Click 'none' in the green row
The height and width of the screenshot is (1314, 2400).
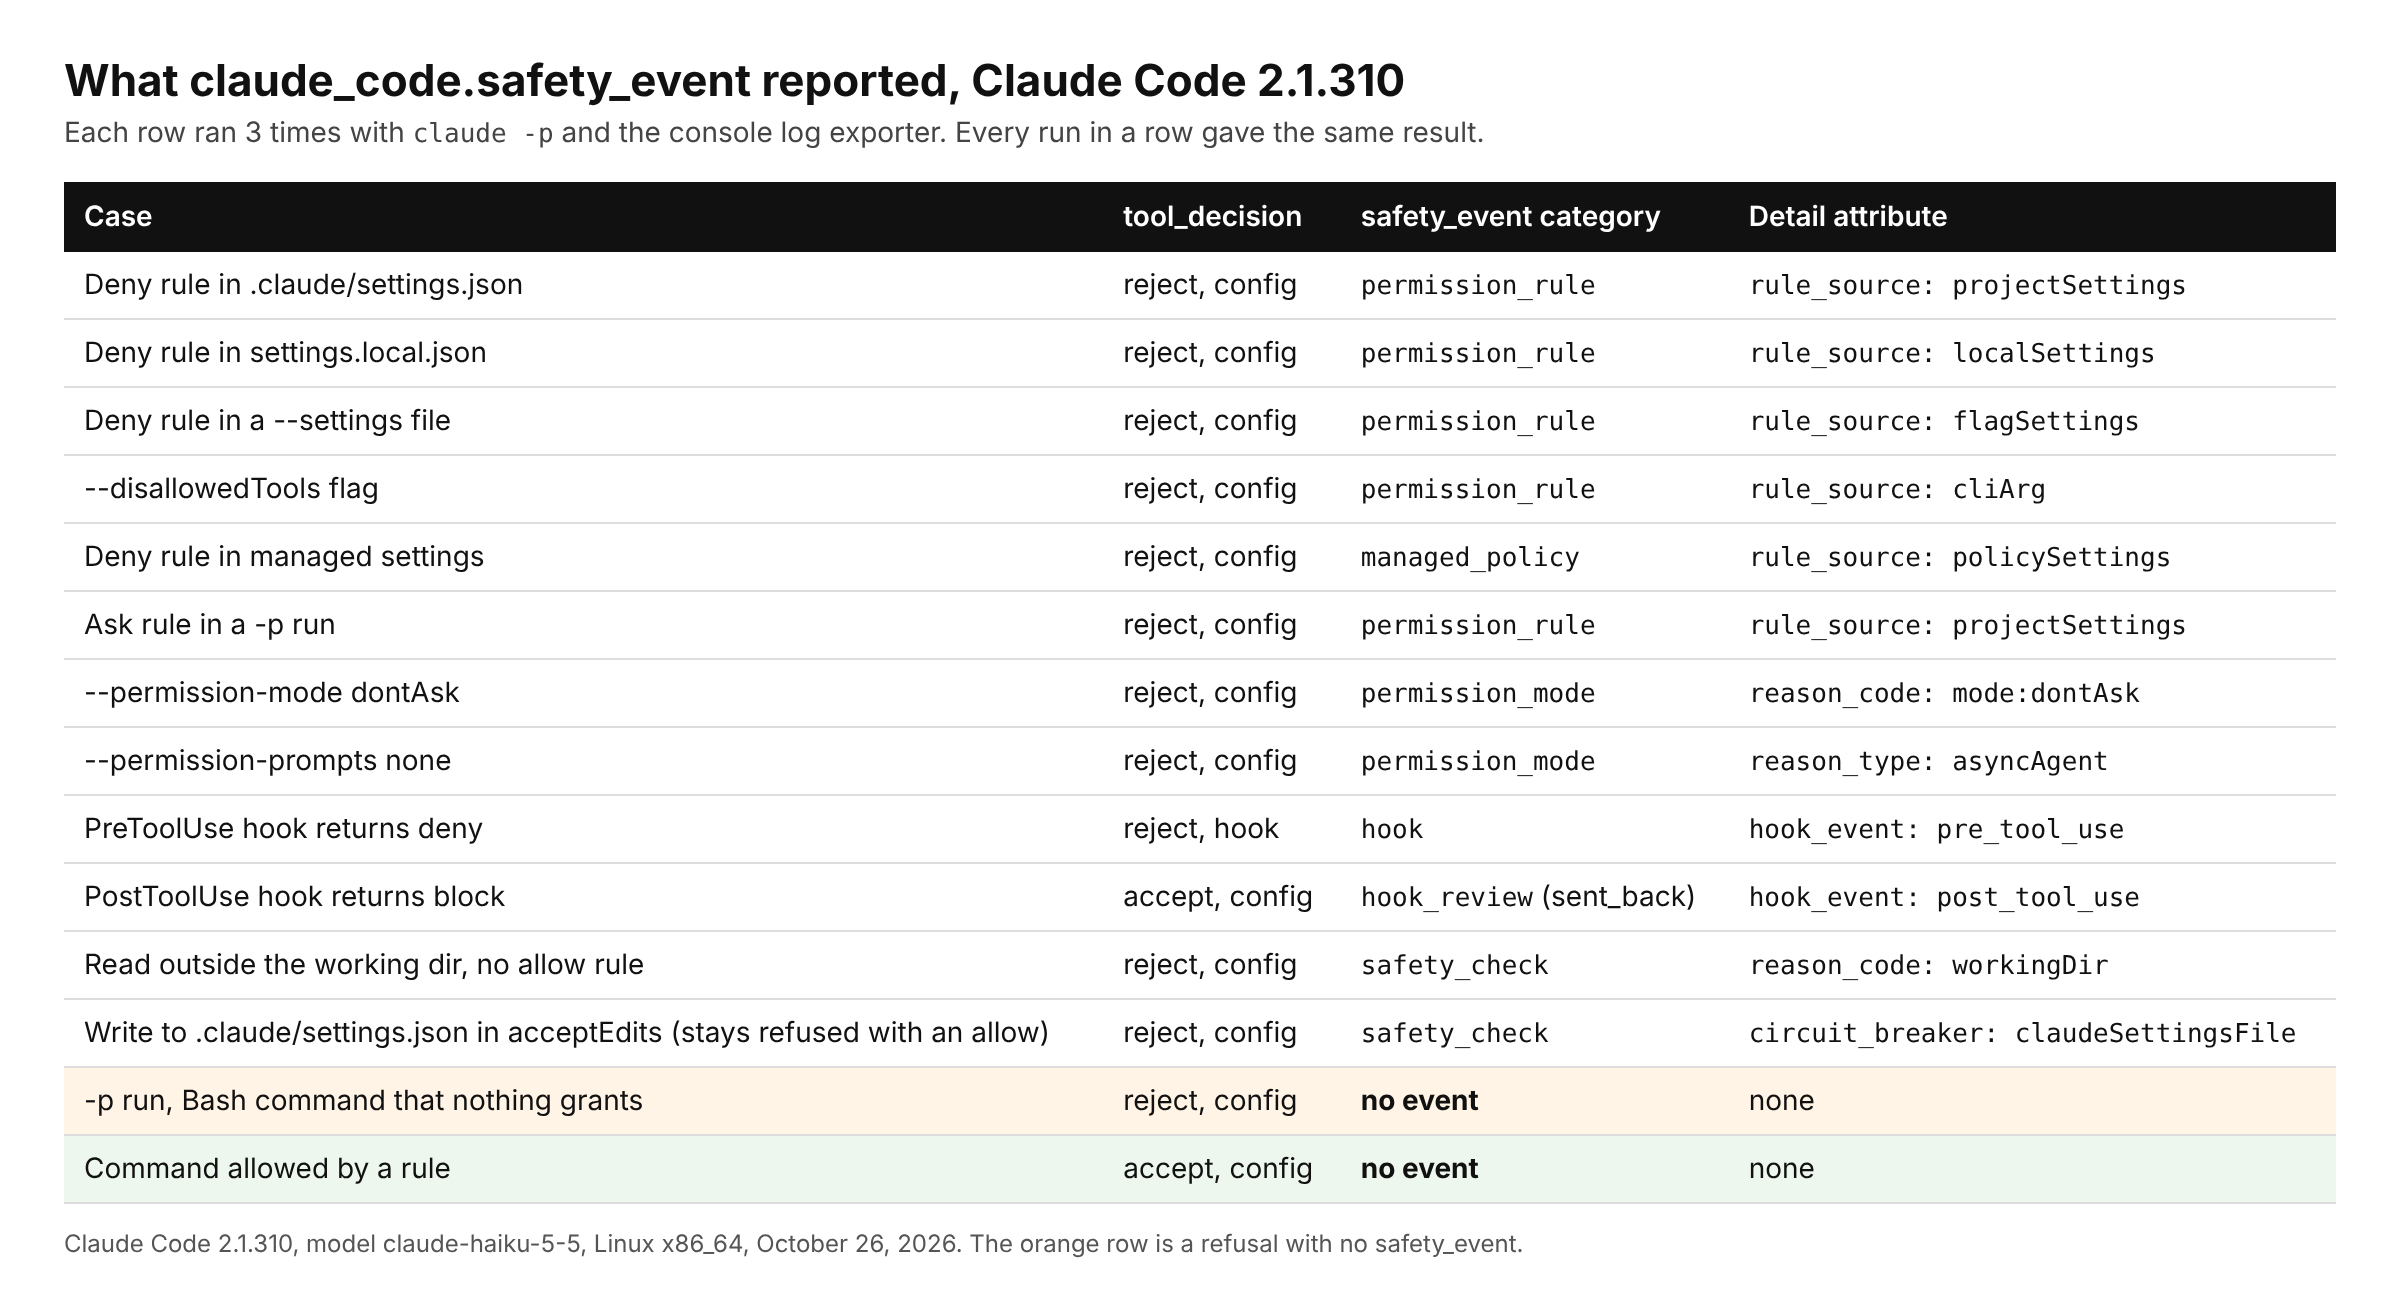coord(1781,1169)
